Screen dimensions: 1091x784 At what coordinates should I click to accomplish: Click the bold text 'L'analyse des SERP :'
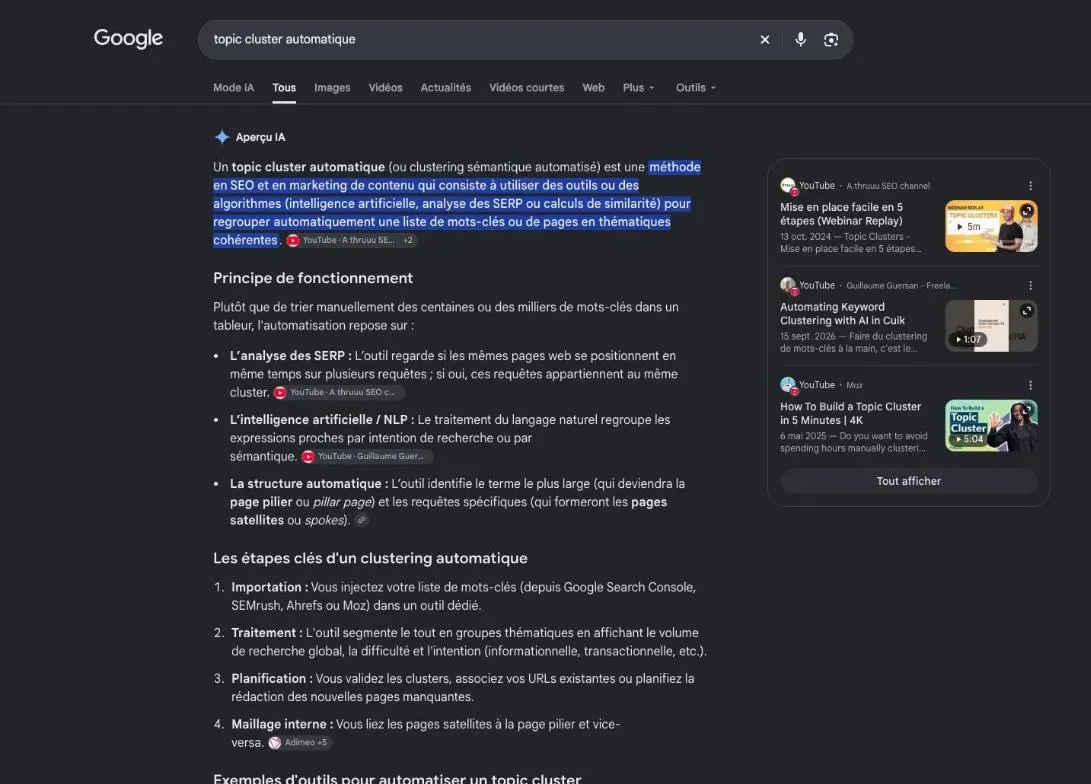(290, 355)
